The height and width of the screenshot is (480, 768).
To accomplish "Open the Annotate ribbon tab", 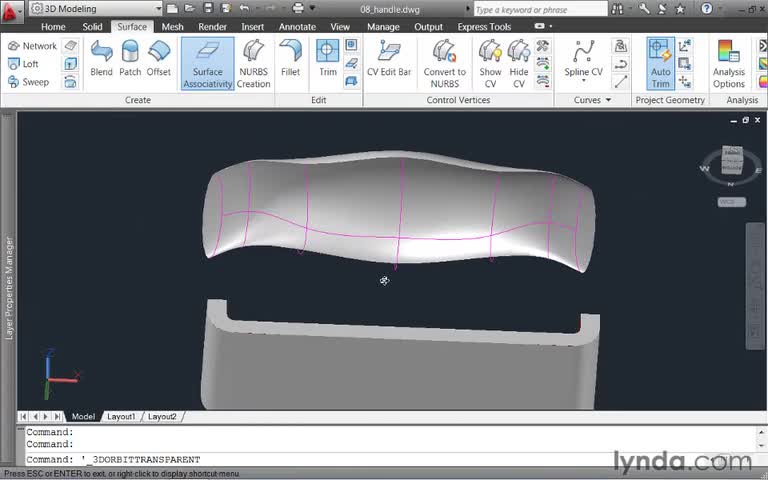I will click(x=297, y=27).
